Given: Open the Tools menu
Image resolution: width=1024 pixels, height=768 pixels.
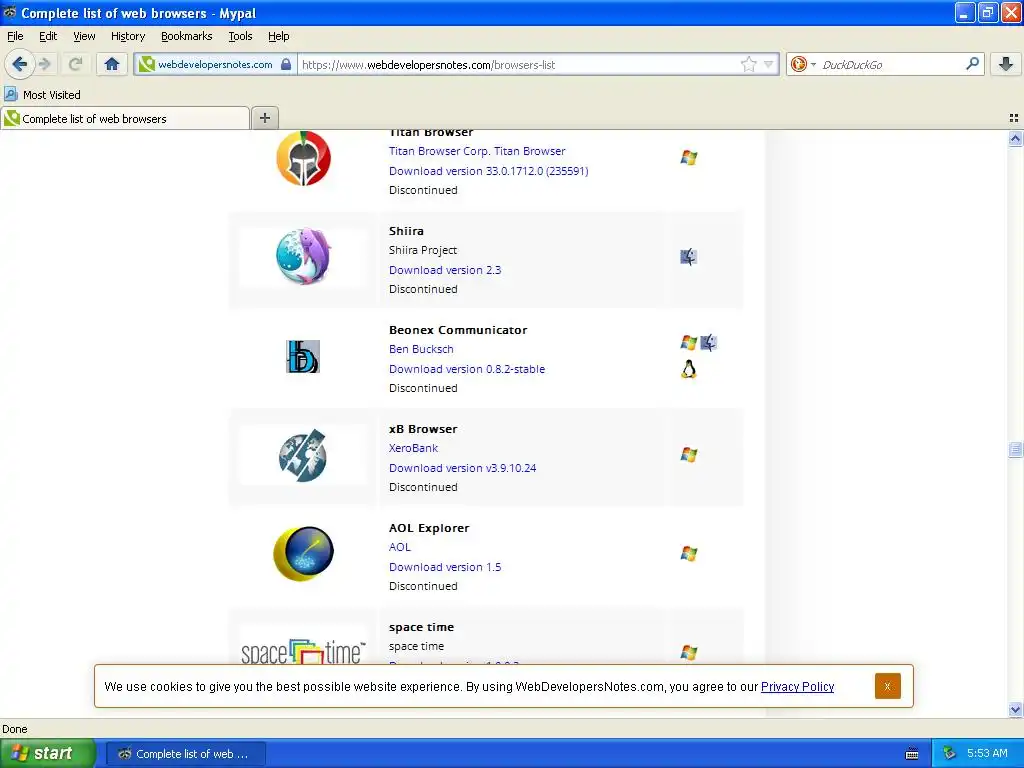Looking at the screenshot, I should pyautogui.click(x=240, y=36).
